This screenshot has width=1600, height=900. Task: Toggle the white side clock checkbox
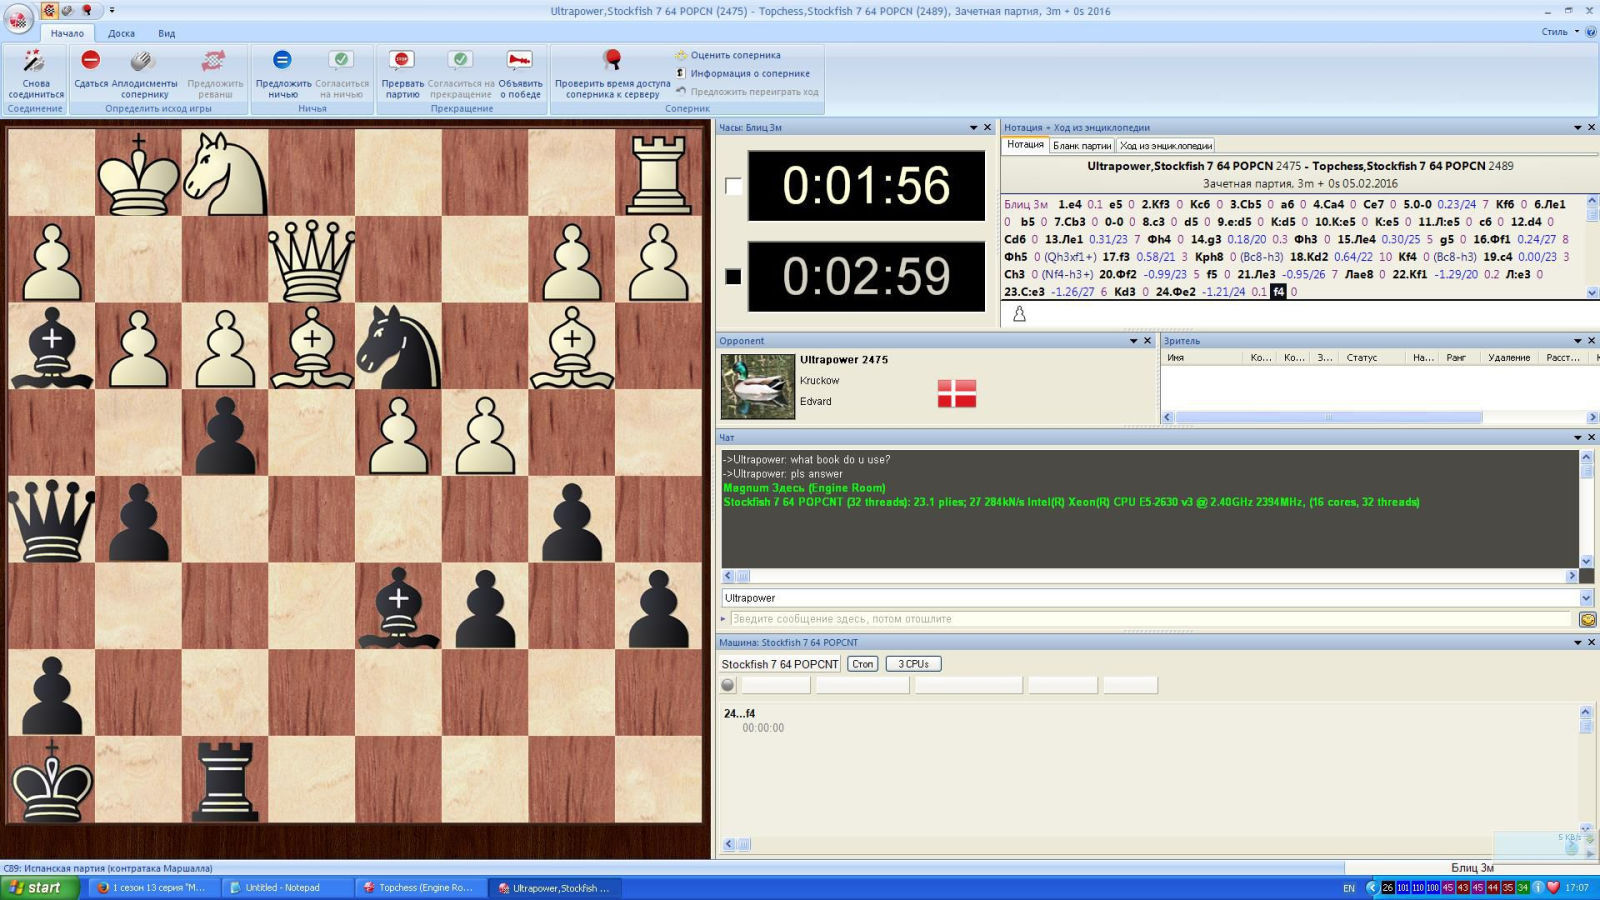[x=733, y=186]
